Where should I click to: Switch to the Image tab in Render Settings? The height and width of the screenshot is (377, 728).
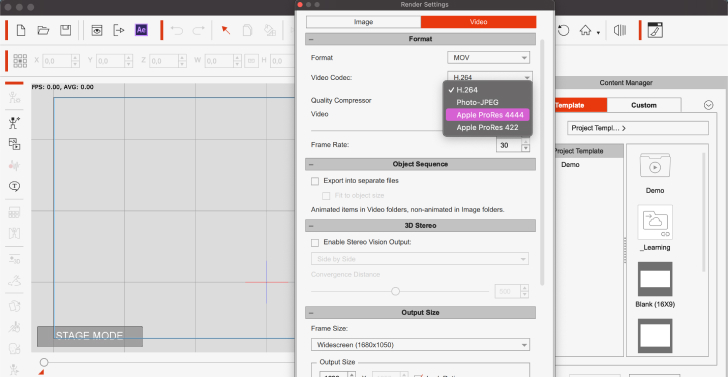(364, 22)
